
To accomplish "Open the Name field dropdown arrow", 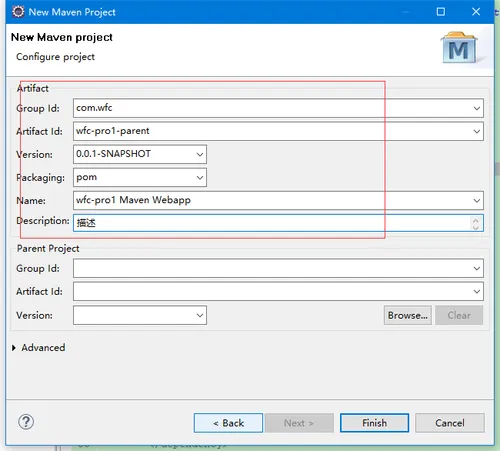I will click(477, 200).
